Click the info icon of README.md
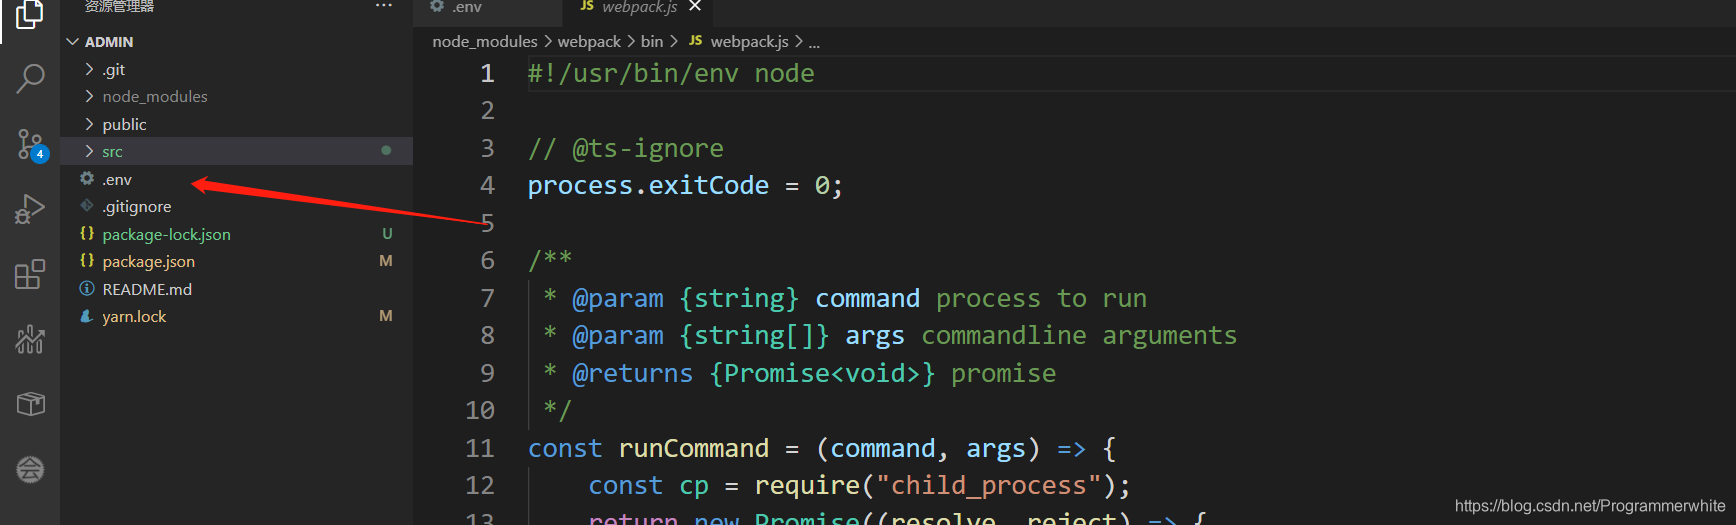 point(87,288)
